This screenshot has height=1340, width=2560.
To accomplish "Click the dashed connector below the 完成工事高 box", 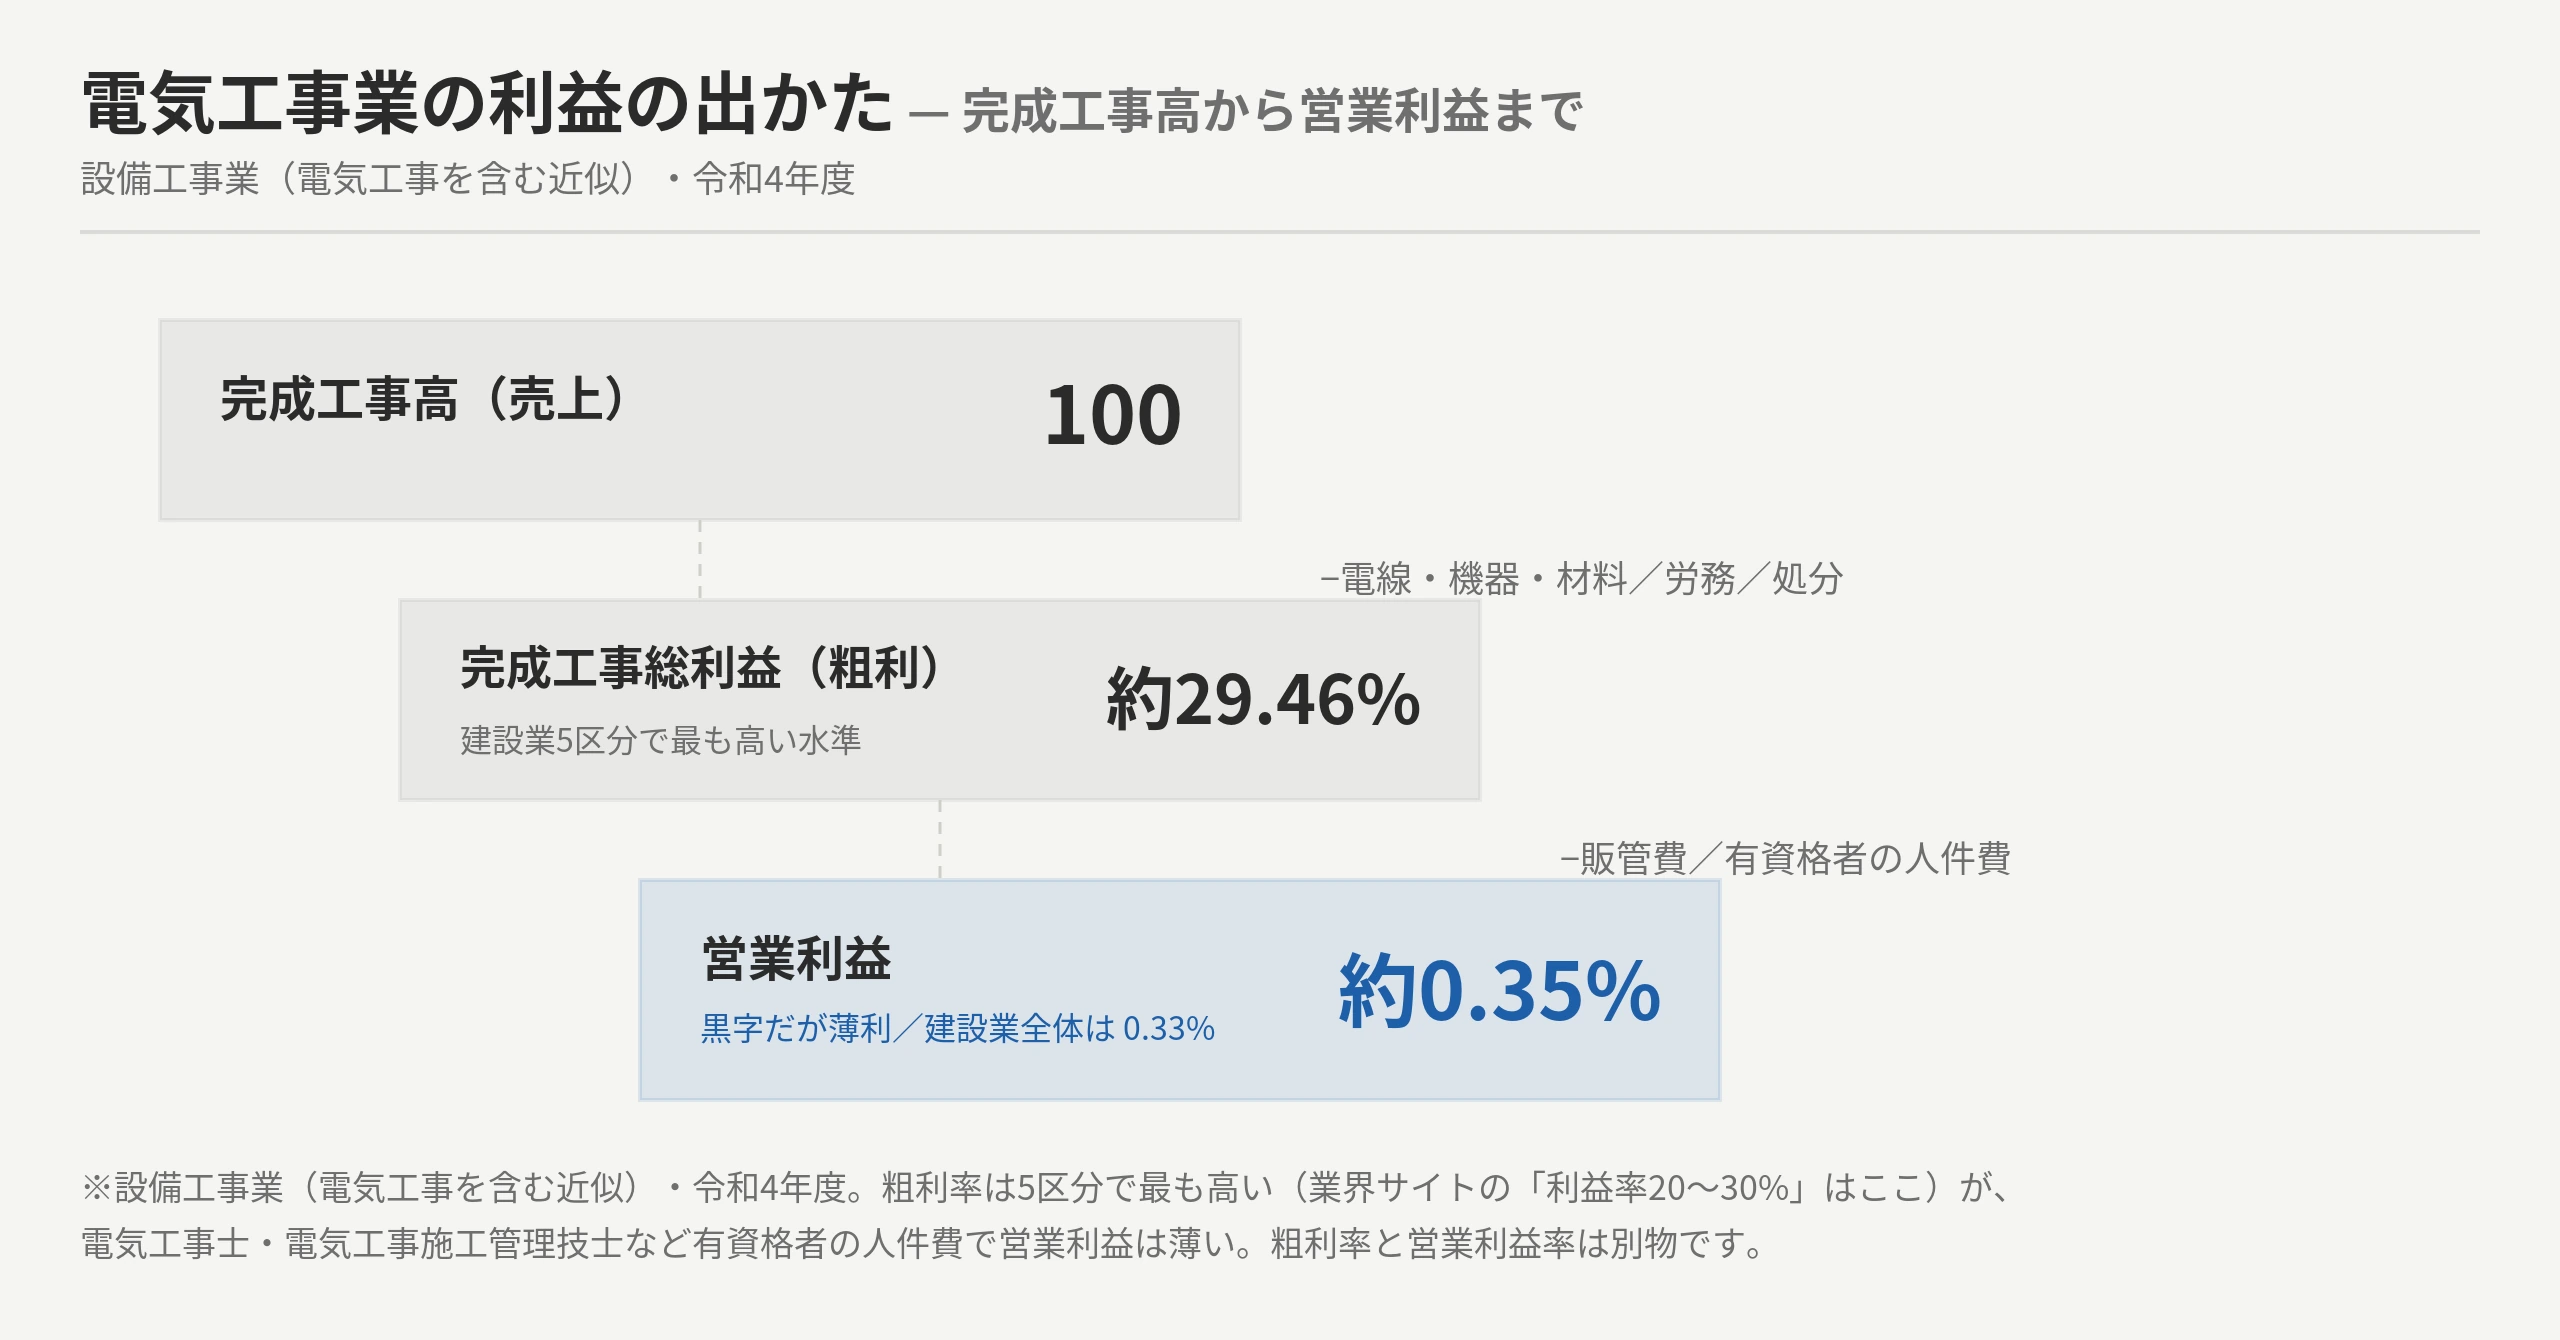I will tap(700, 560).
